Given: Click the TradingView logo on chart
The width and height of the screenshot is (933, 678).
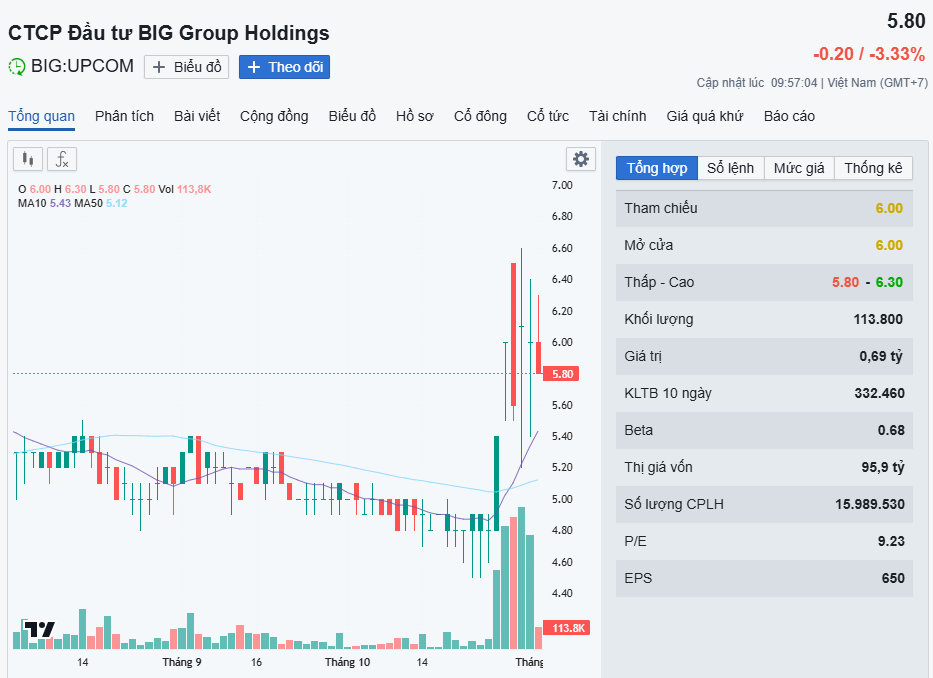Looking at the screenshot, I should [40, 630].
